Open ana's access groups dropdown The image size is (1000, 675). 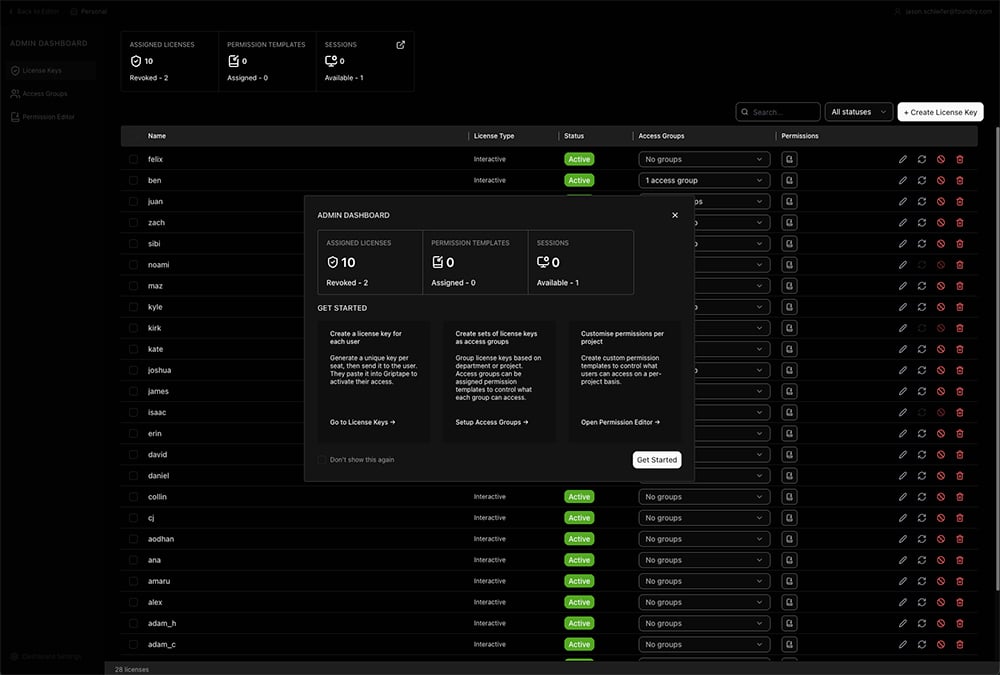coord(704,560)
